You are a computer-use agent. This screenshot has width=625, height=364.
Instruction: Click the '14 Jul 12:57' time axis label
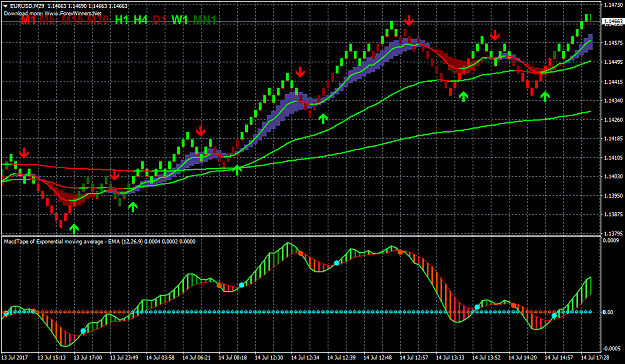(414, 357)
